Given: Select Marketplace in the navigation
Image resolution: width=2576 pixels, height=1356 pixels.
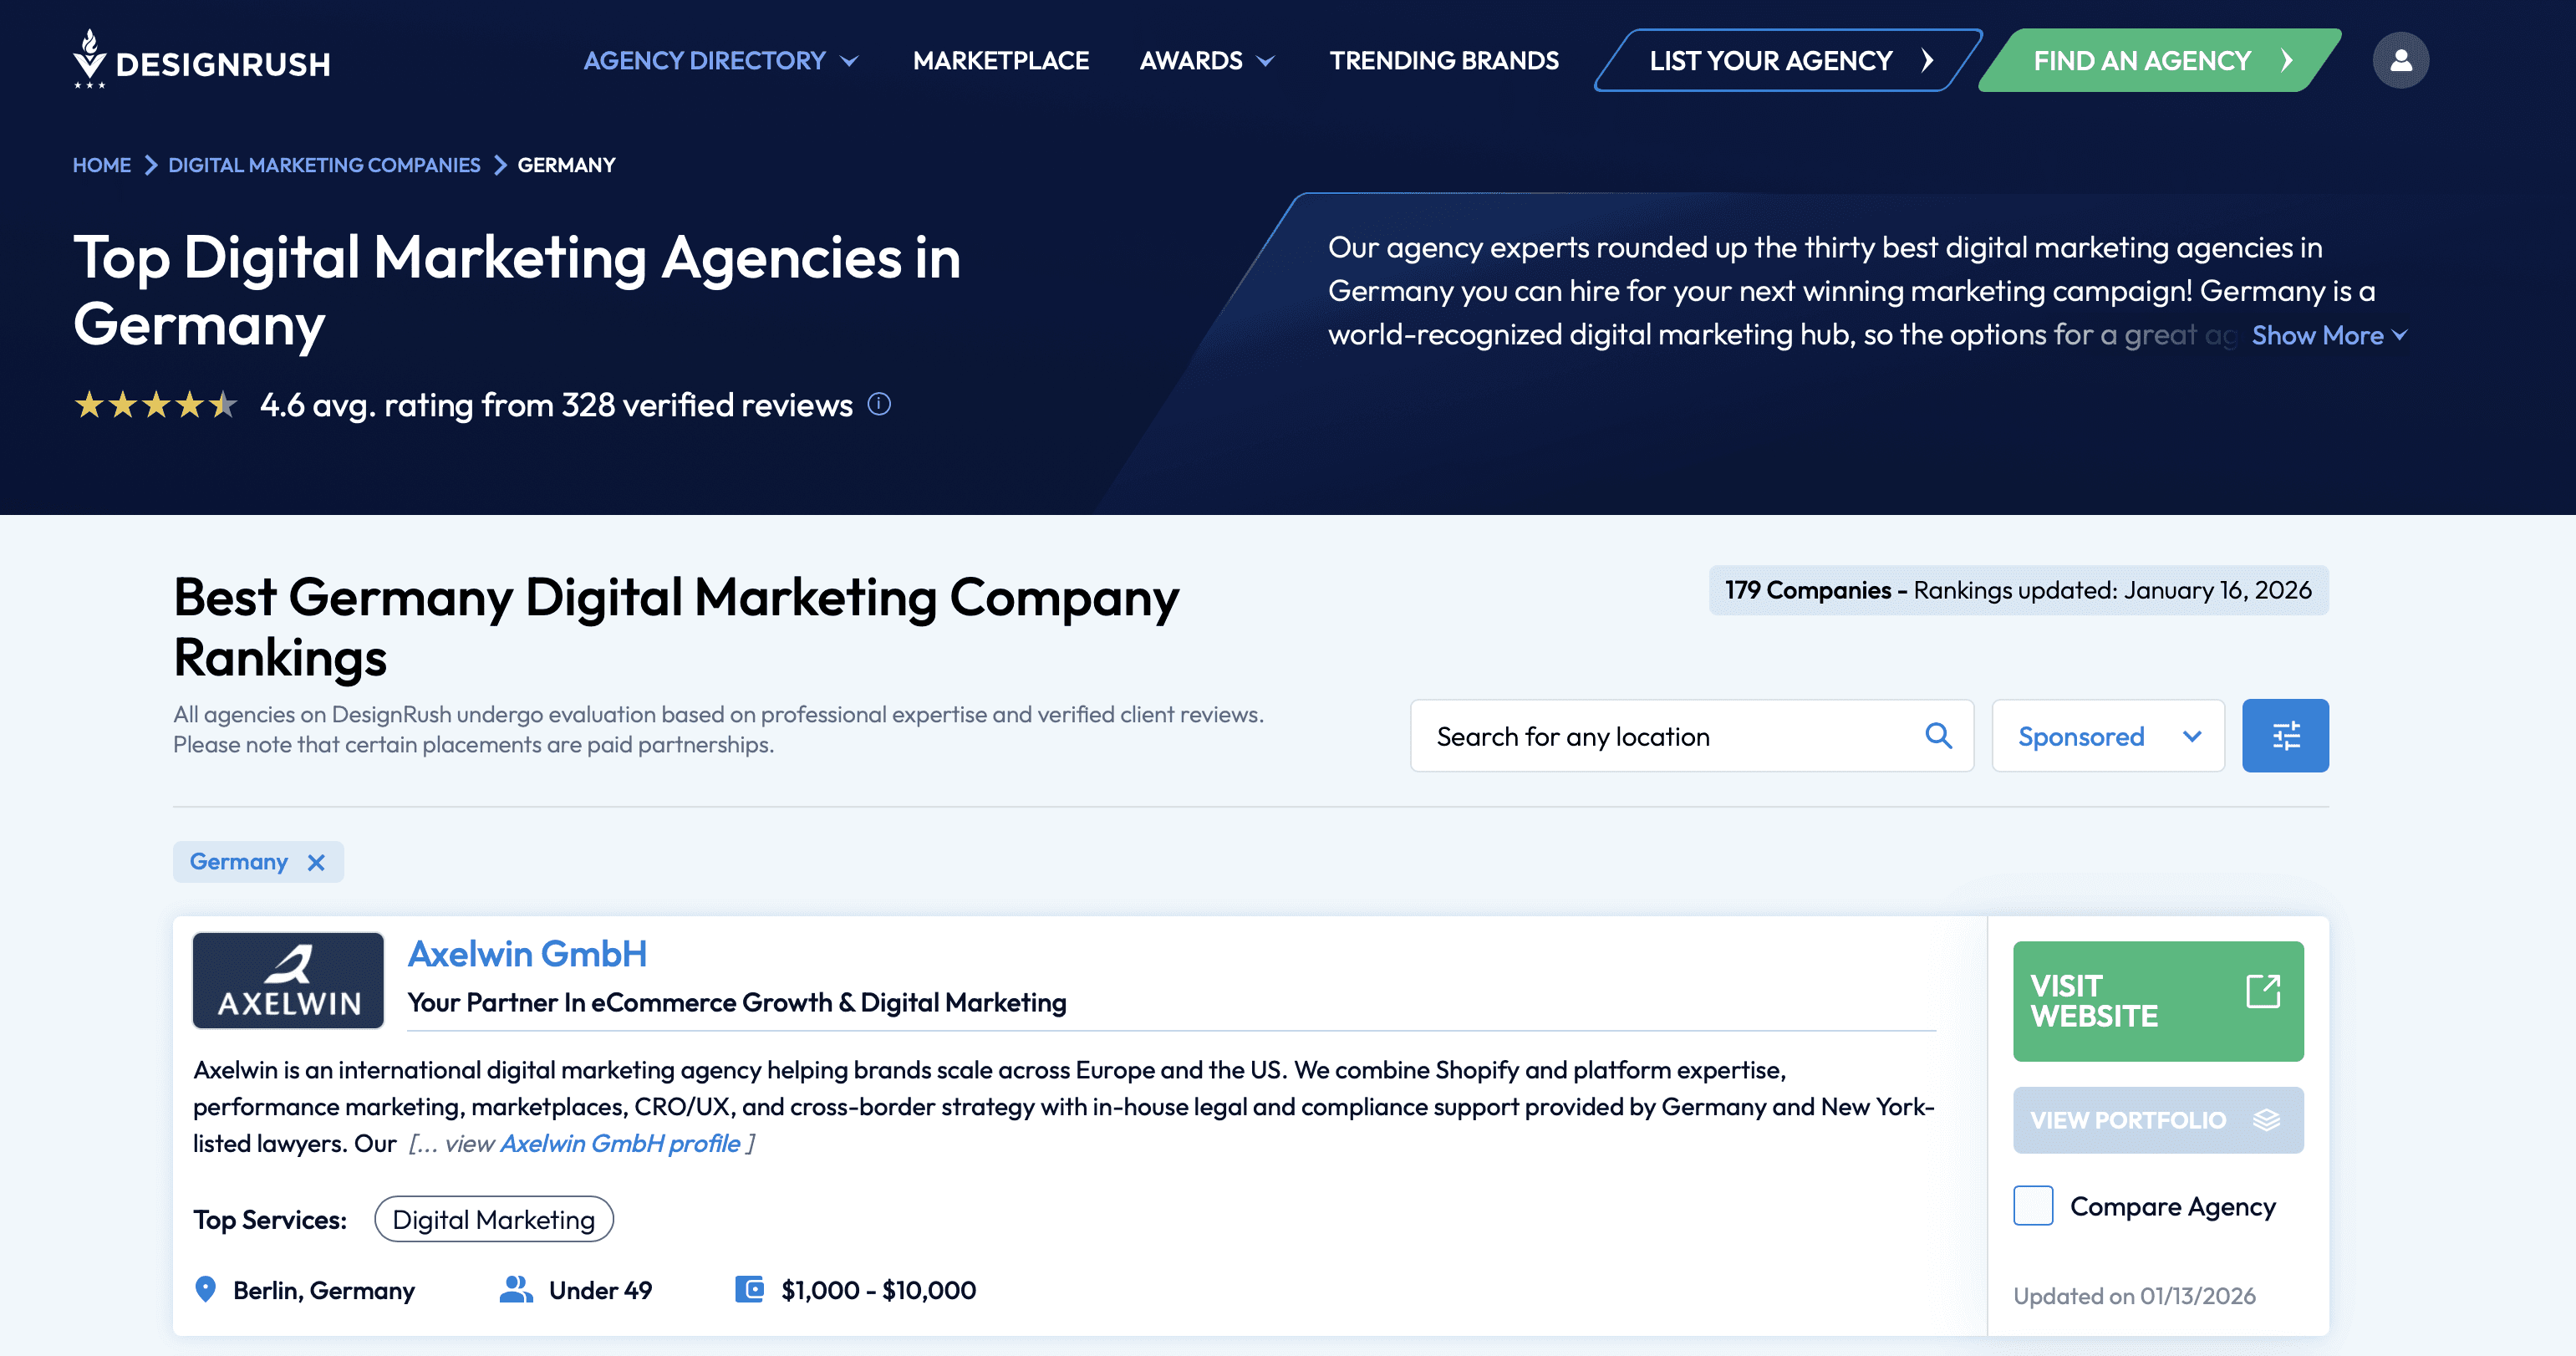Looking at the screenshot, I should [x=1001, y=60].
